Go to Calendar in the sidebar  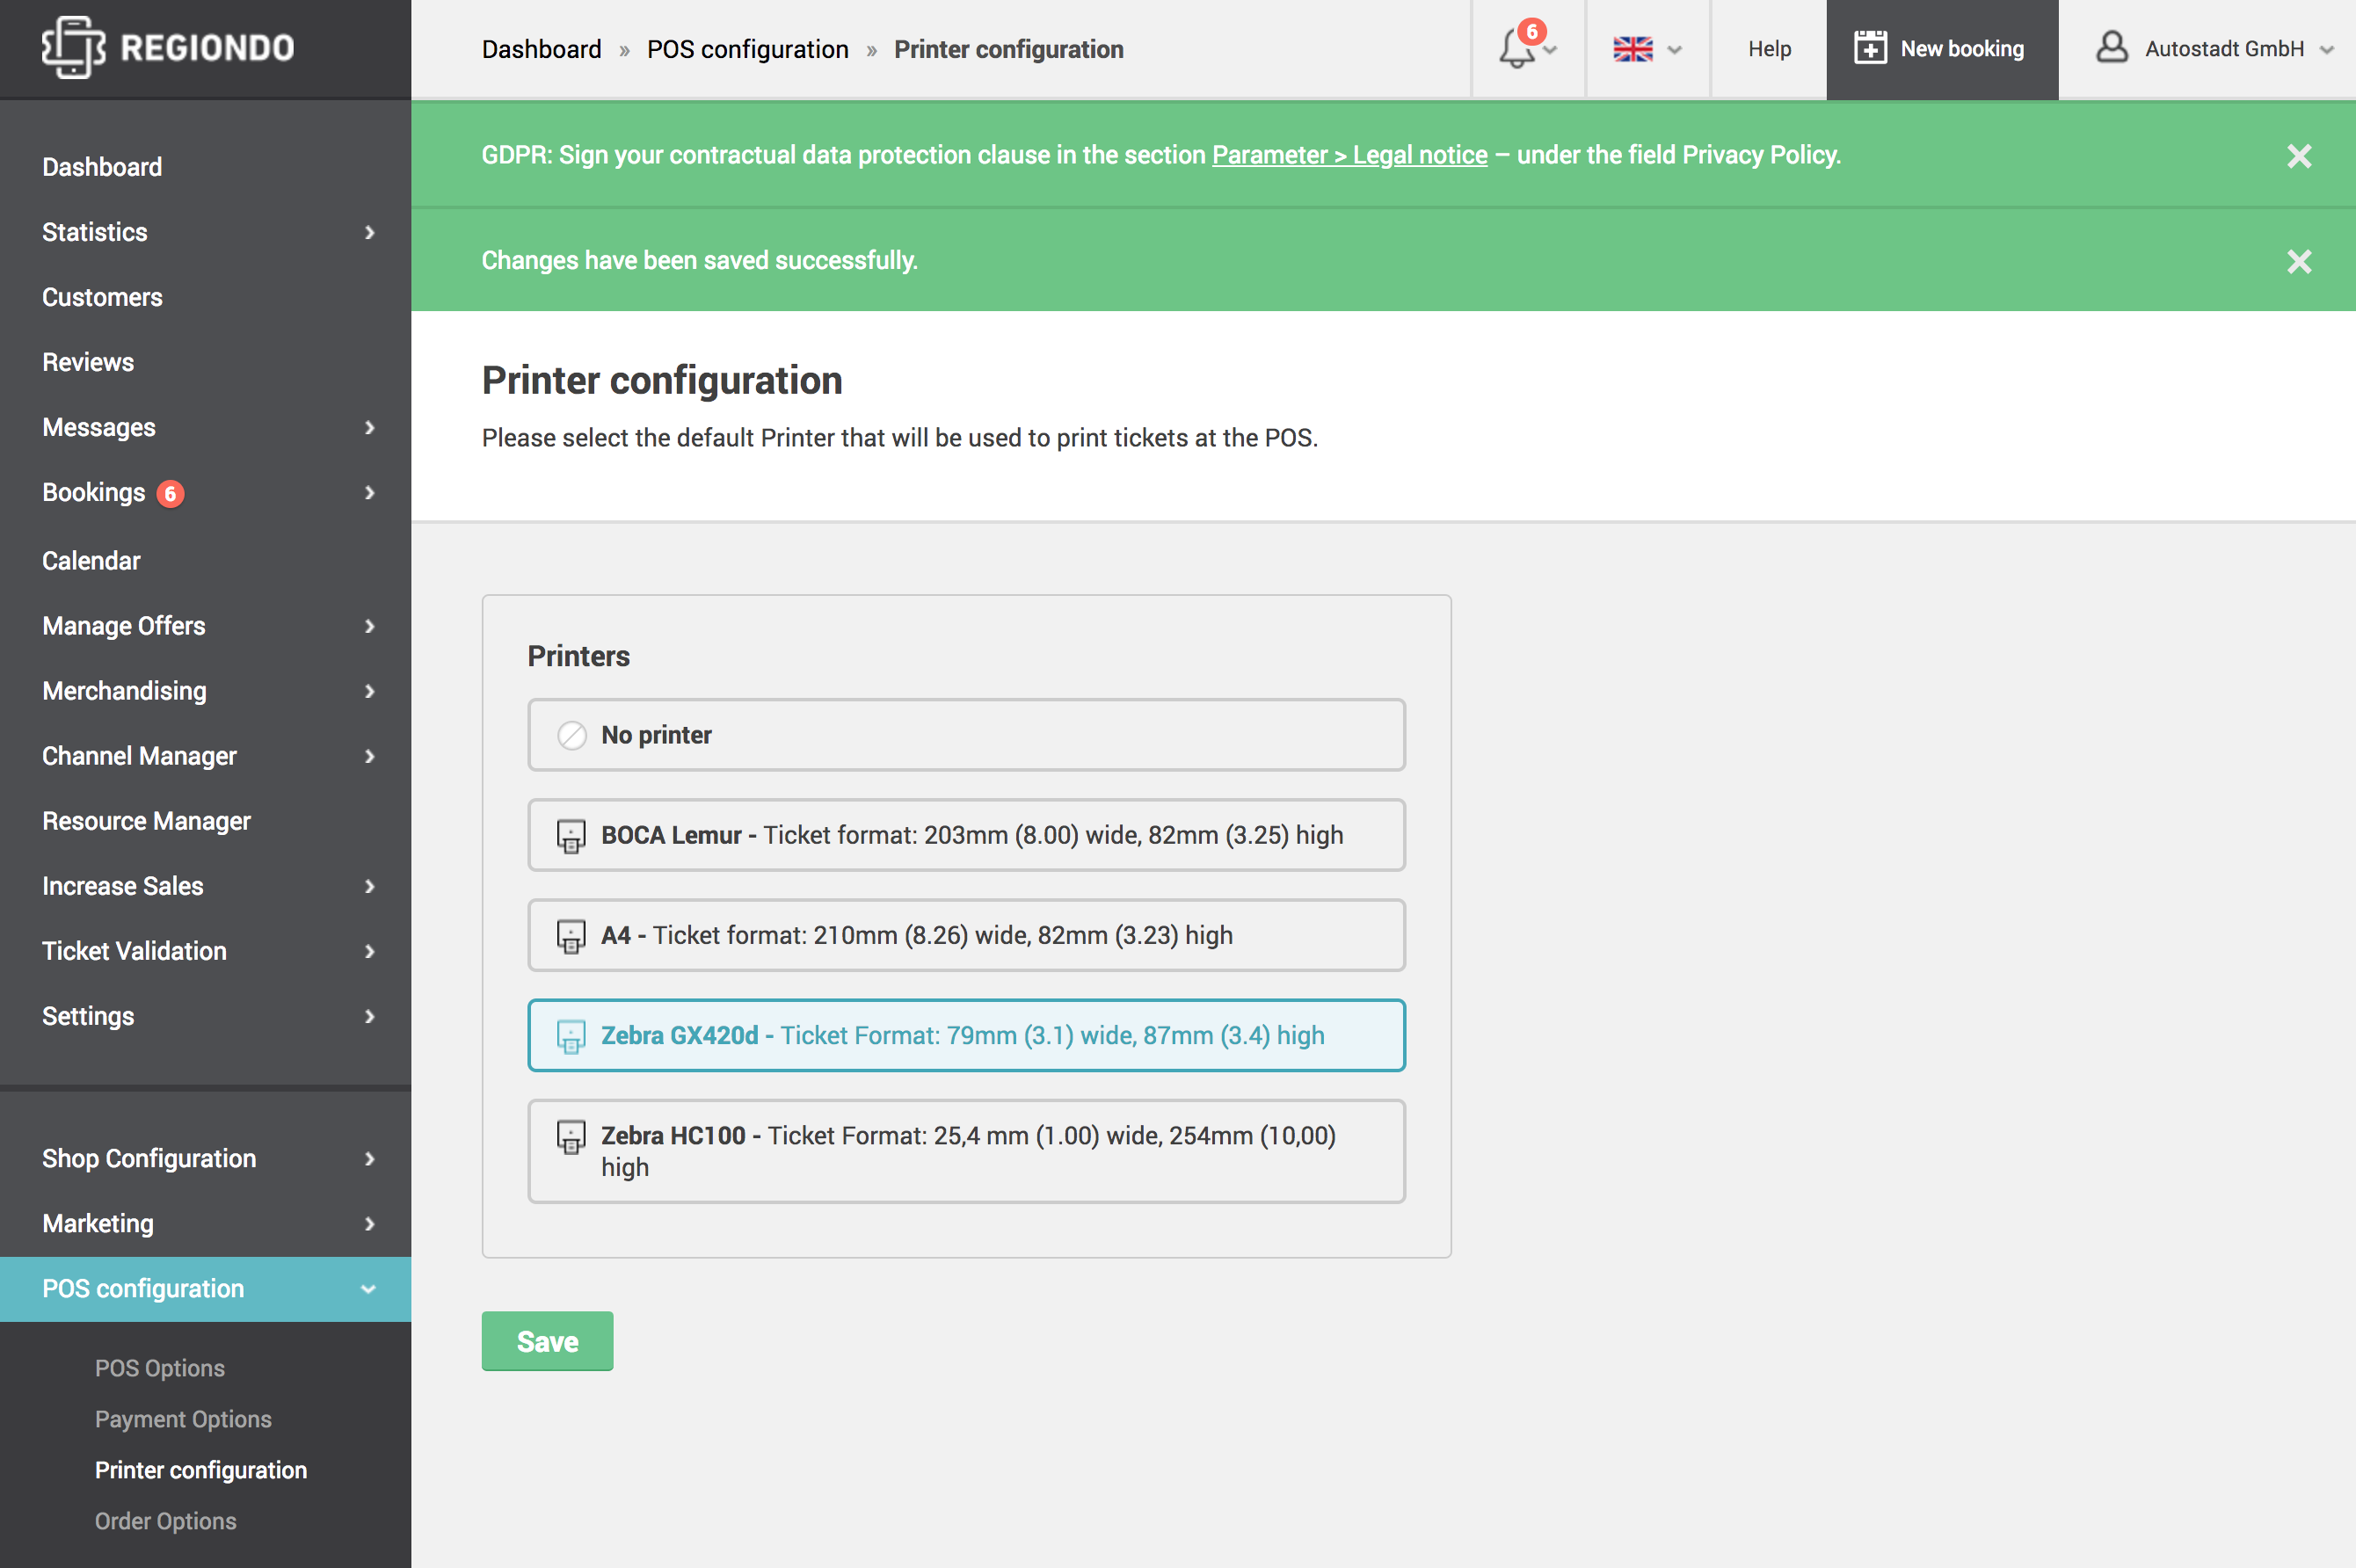(x=91, y=561)
